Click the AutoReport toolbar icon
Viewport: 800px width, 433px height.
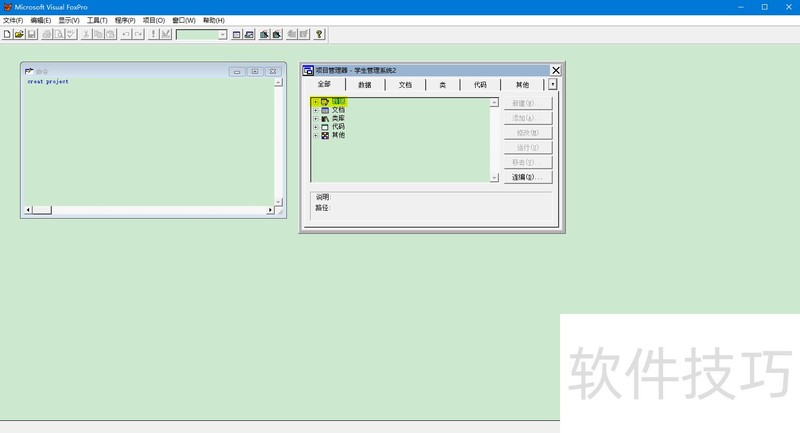click(x=304, y=34)
